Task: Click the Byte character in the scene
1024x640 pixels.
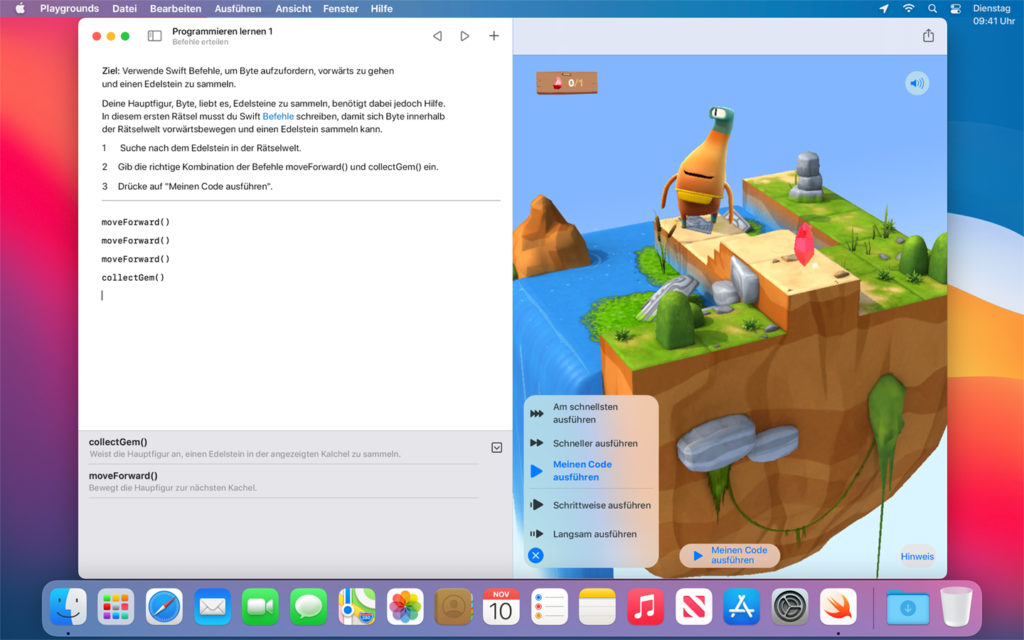Action: click(x=702, y=168)
